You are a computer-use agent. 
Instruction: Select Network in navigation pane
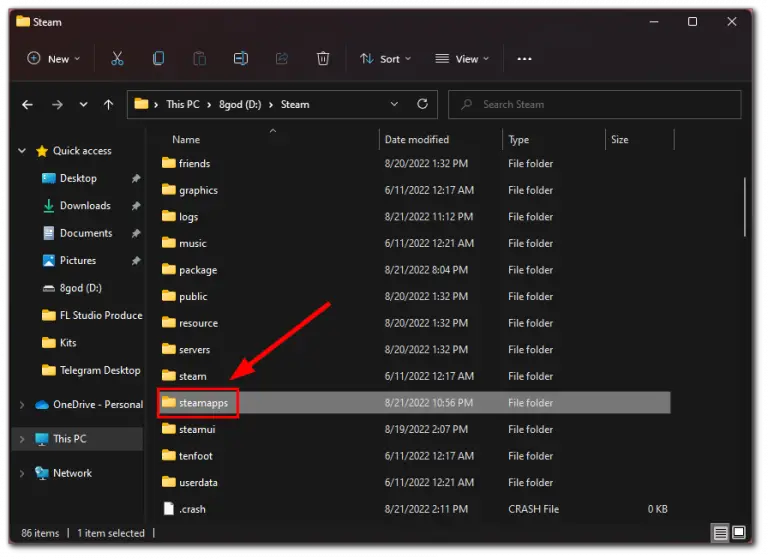point(64,473)
